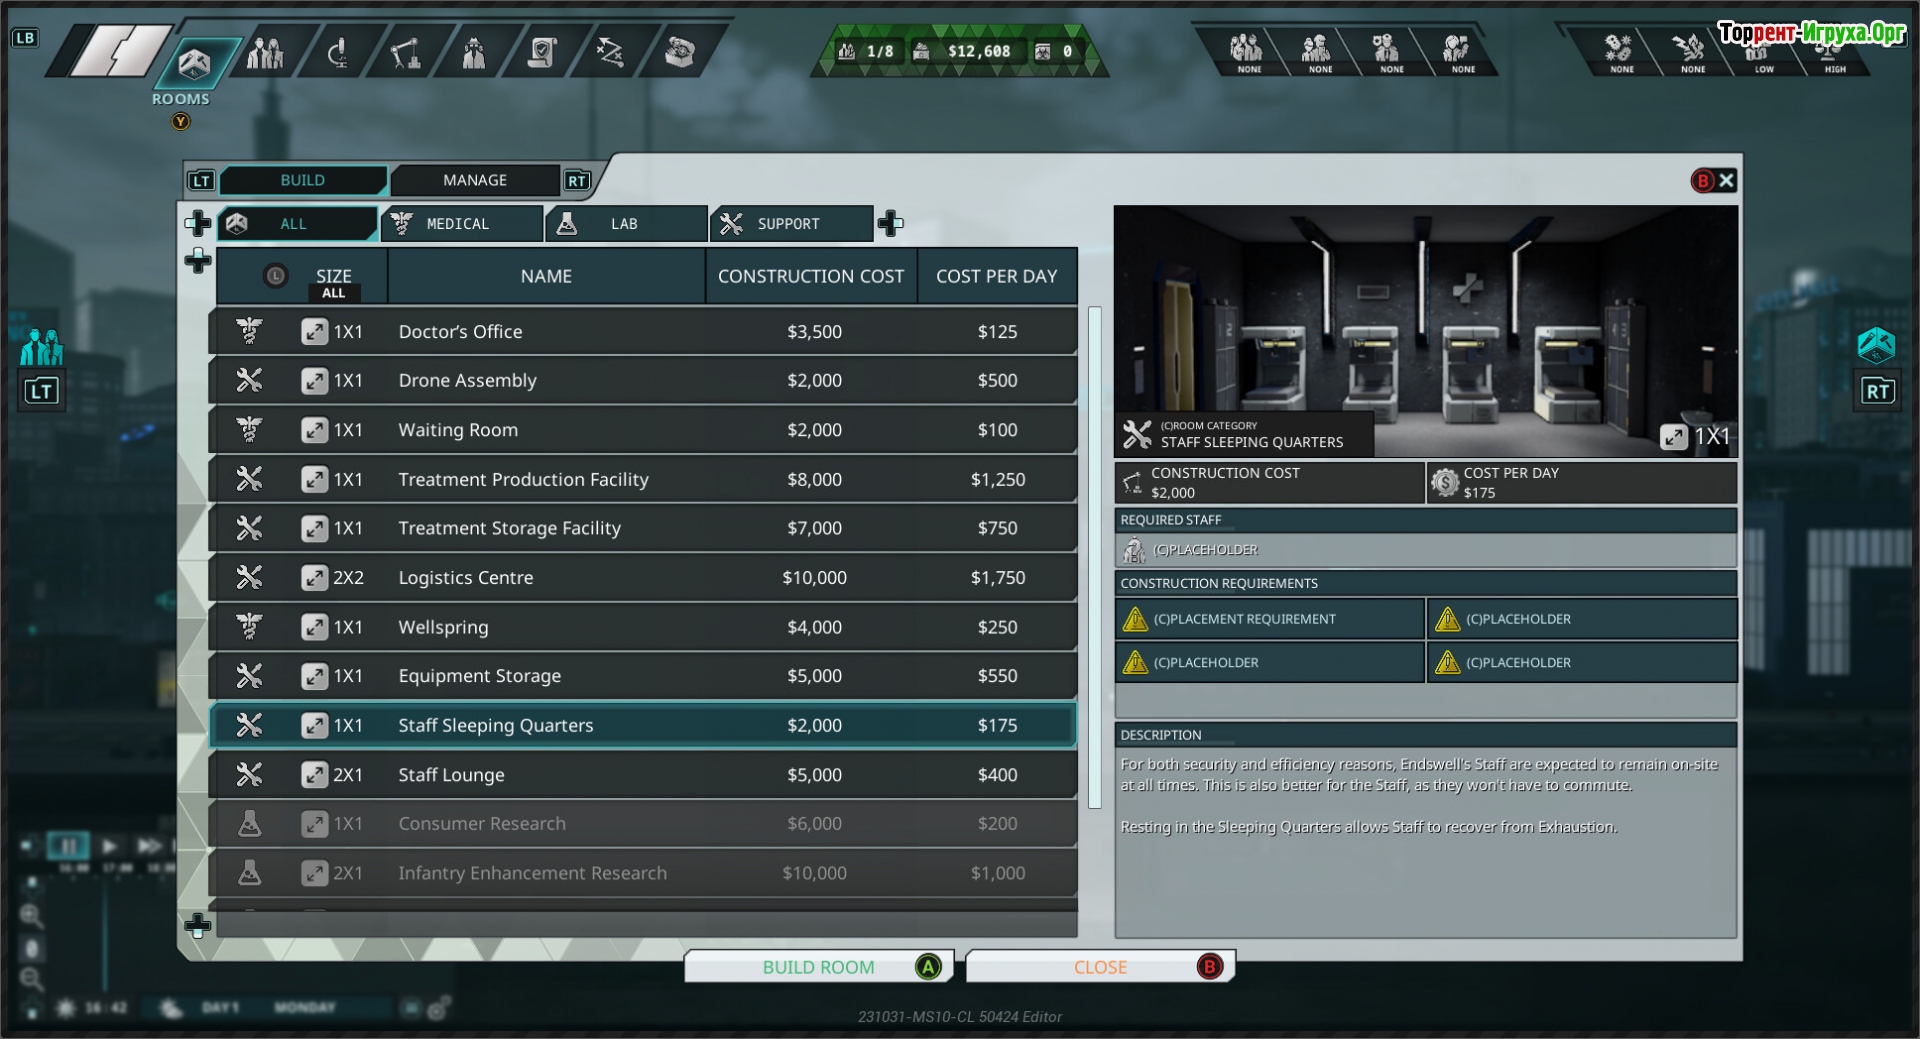The height and width of the screenshot is (1039, 1920).
Task: Set game speed to play
Action: pyautogui.click(x=109, y=846)
